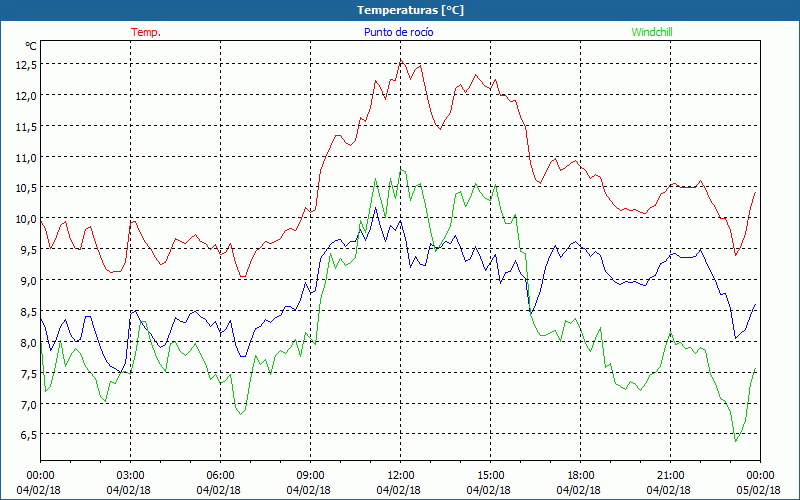Click the 10,5 y-axis value

[x=24, y=188]
